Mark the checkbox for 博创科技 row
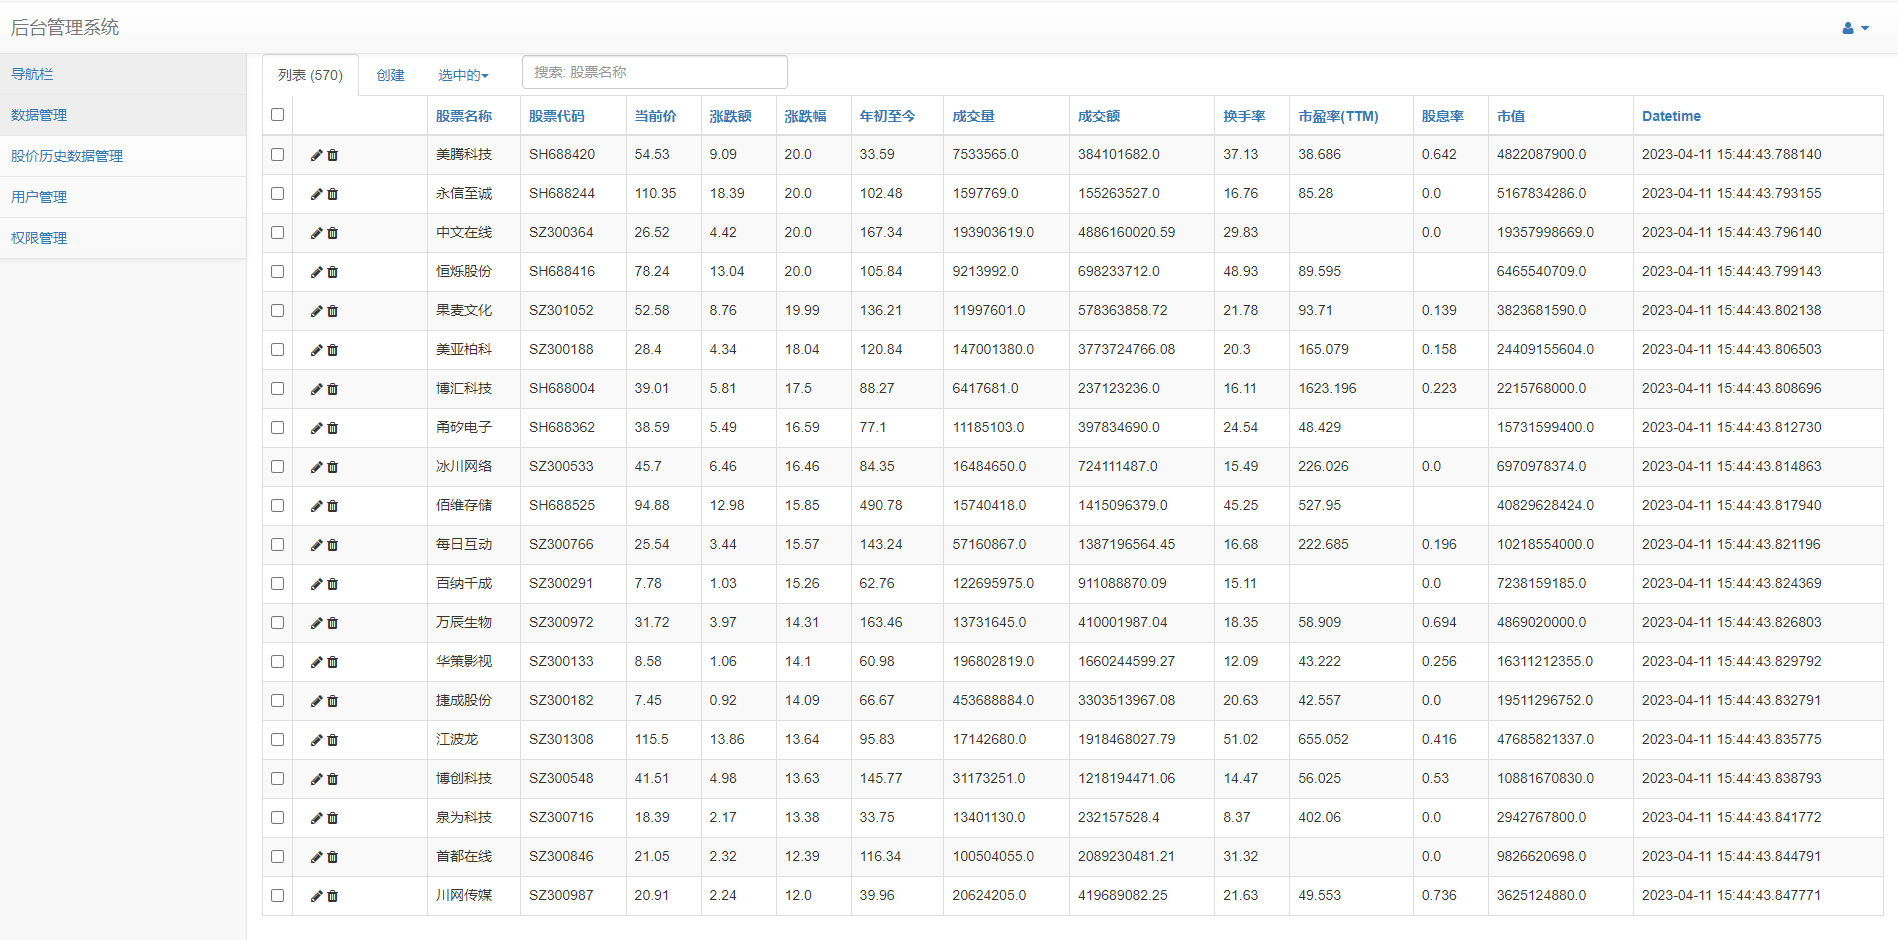This screenshot has width=1898, height=940. click(x=278, y=779)
